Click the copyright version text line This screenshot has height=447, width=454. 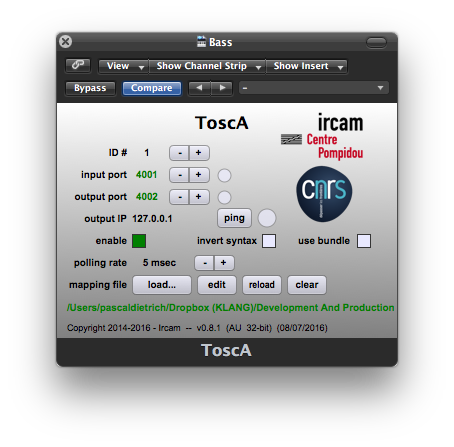[197, 328]
